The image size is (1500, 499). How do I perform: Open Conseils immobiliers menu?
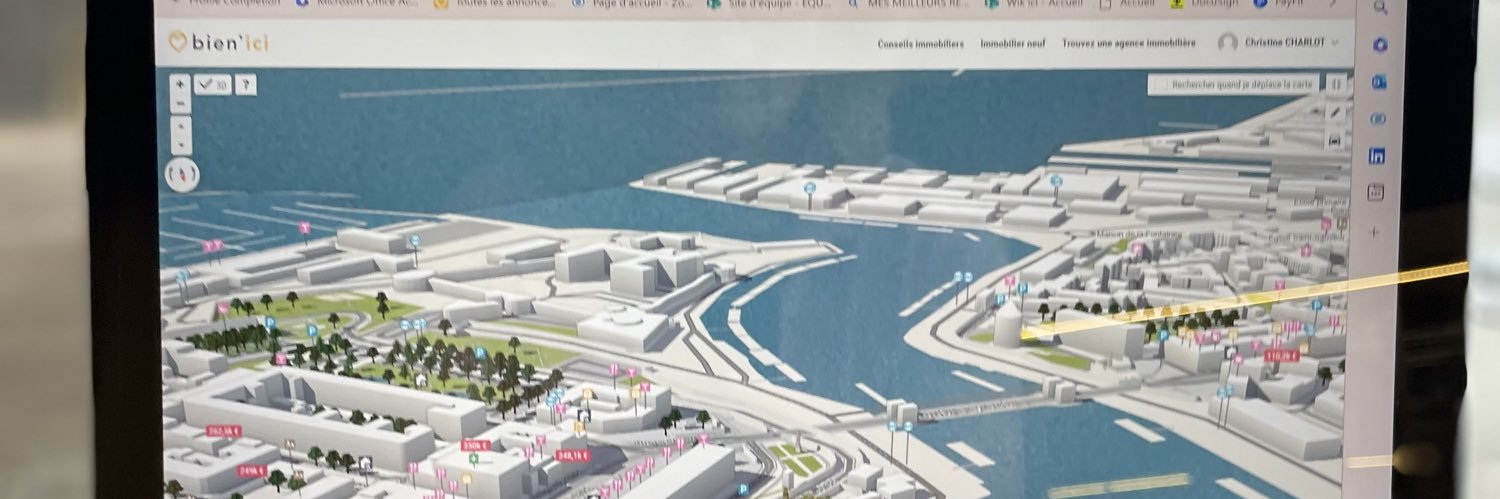(920, 43)
